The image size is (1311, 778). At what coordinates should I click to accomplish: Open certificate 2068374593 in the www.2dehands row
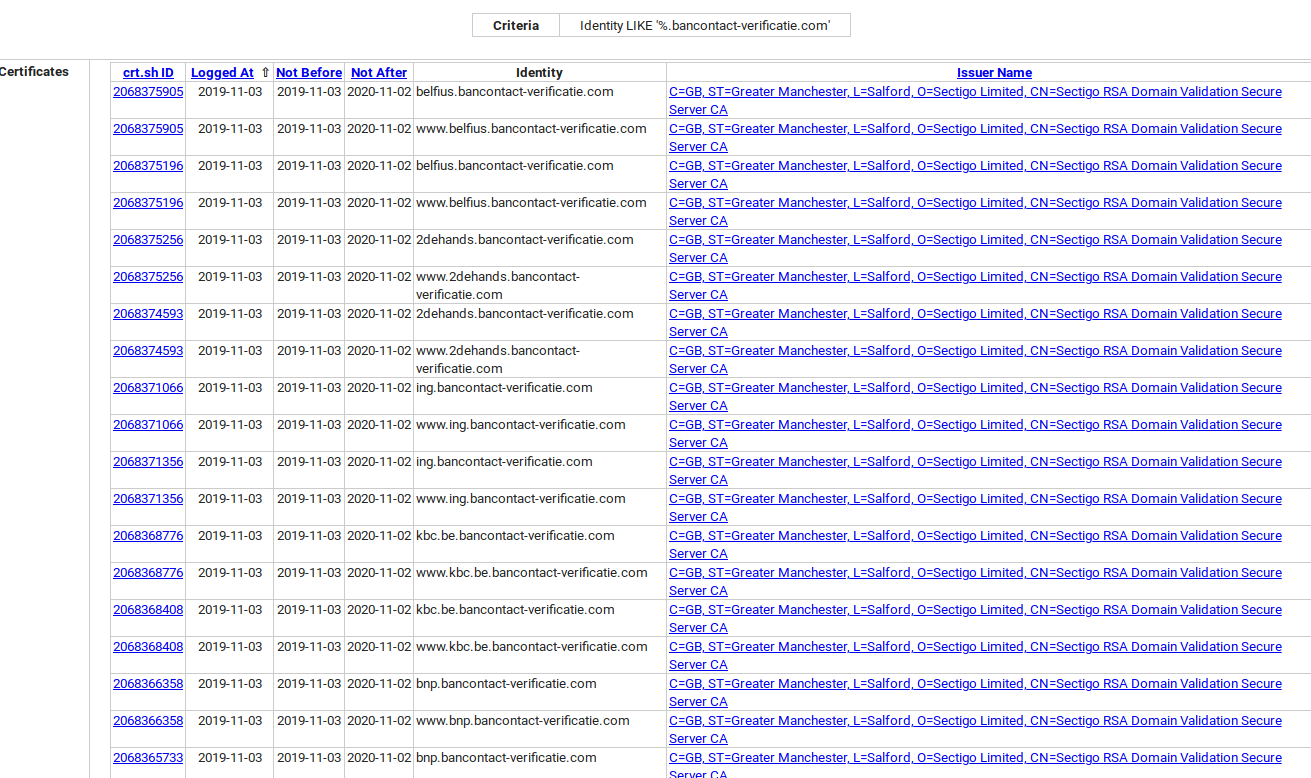[x=148, y=351]
